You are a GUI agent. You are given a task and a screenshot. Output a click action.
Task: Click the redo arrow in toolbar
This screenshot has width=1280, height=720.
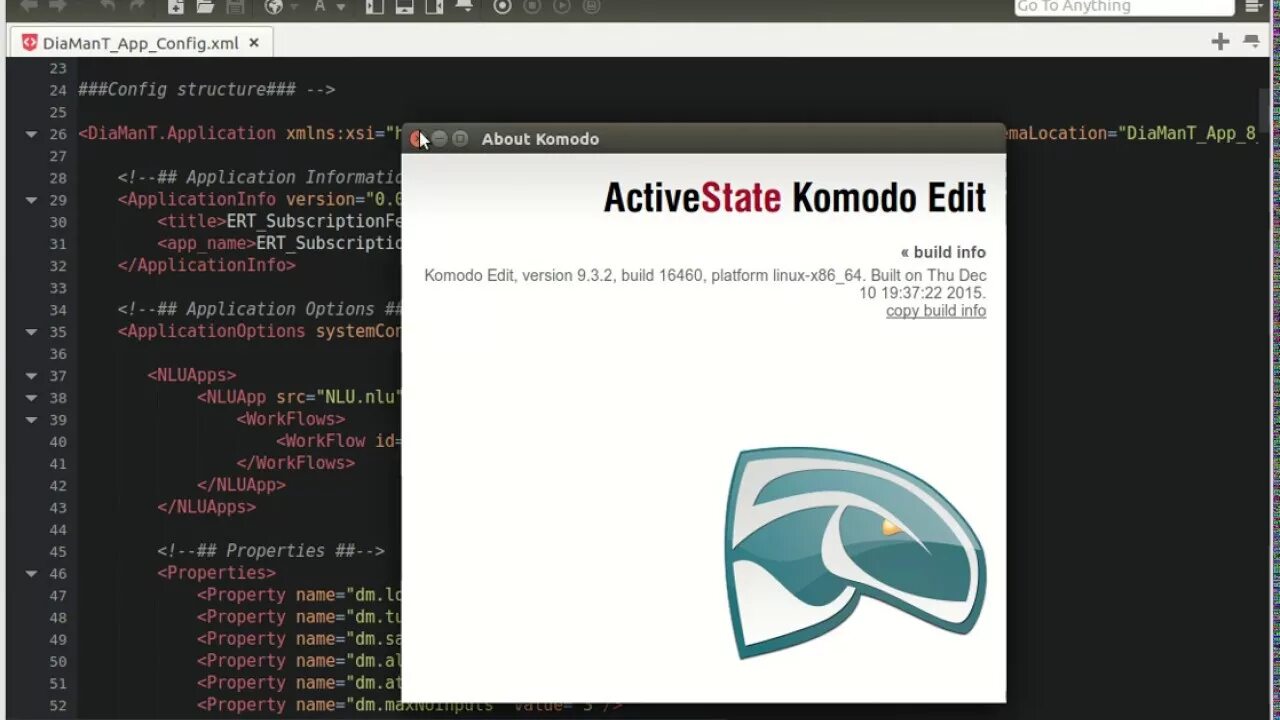coord(136,6)
